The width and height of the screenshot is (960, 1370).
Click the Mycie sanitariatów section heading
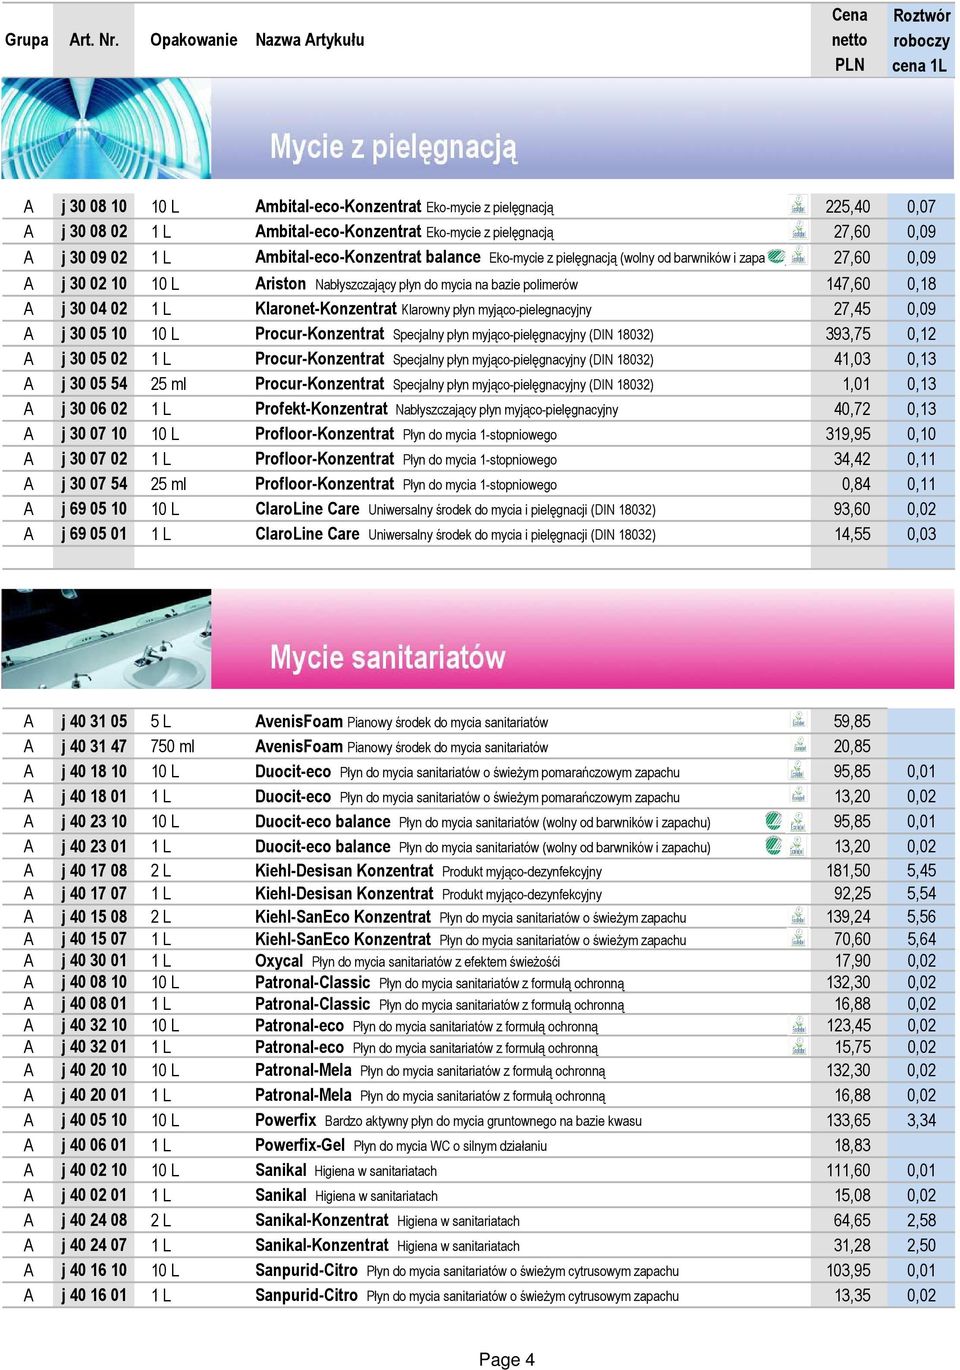tap(388, 657)
